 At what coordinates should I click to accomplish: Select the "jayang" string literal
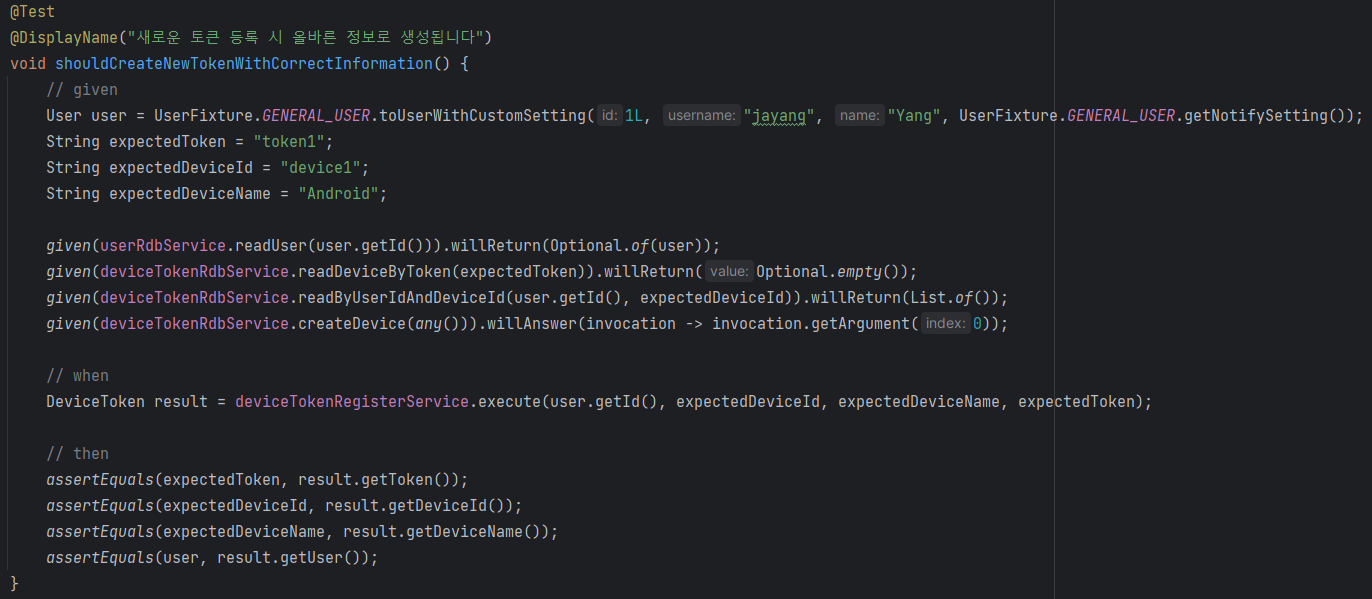(x=779, y=116)
